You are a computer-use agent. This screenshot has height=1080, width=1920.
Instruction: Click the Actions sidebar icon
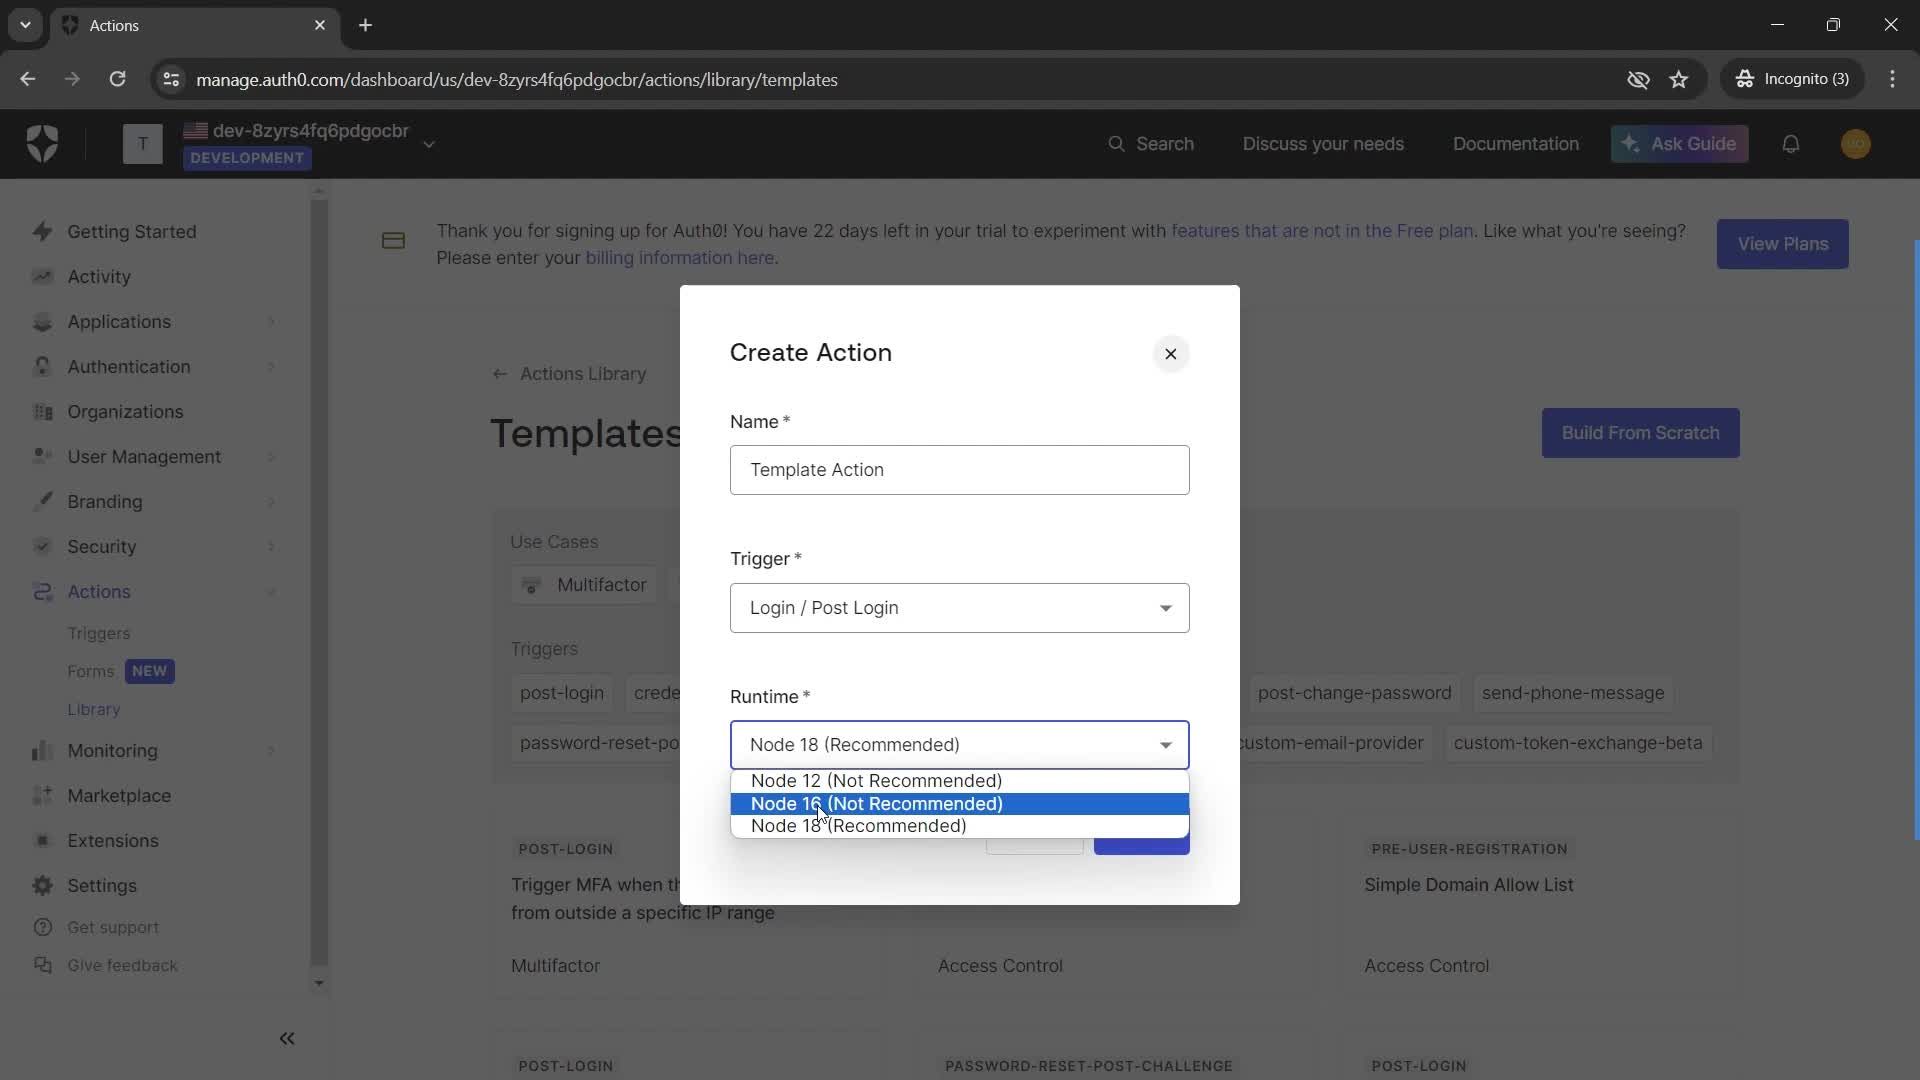(42, 591)
